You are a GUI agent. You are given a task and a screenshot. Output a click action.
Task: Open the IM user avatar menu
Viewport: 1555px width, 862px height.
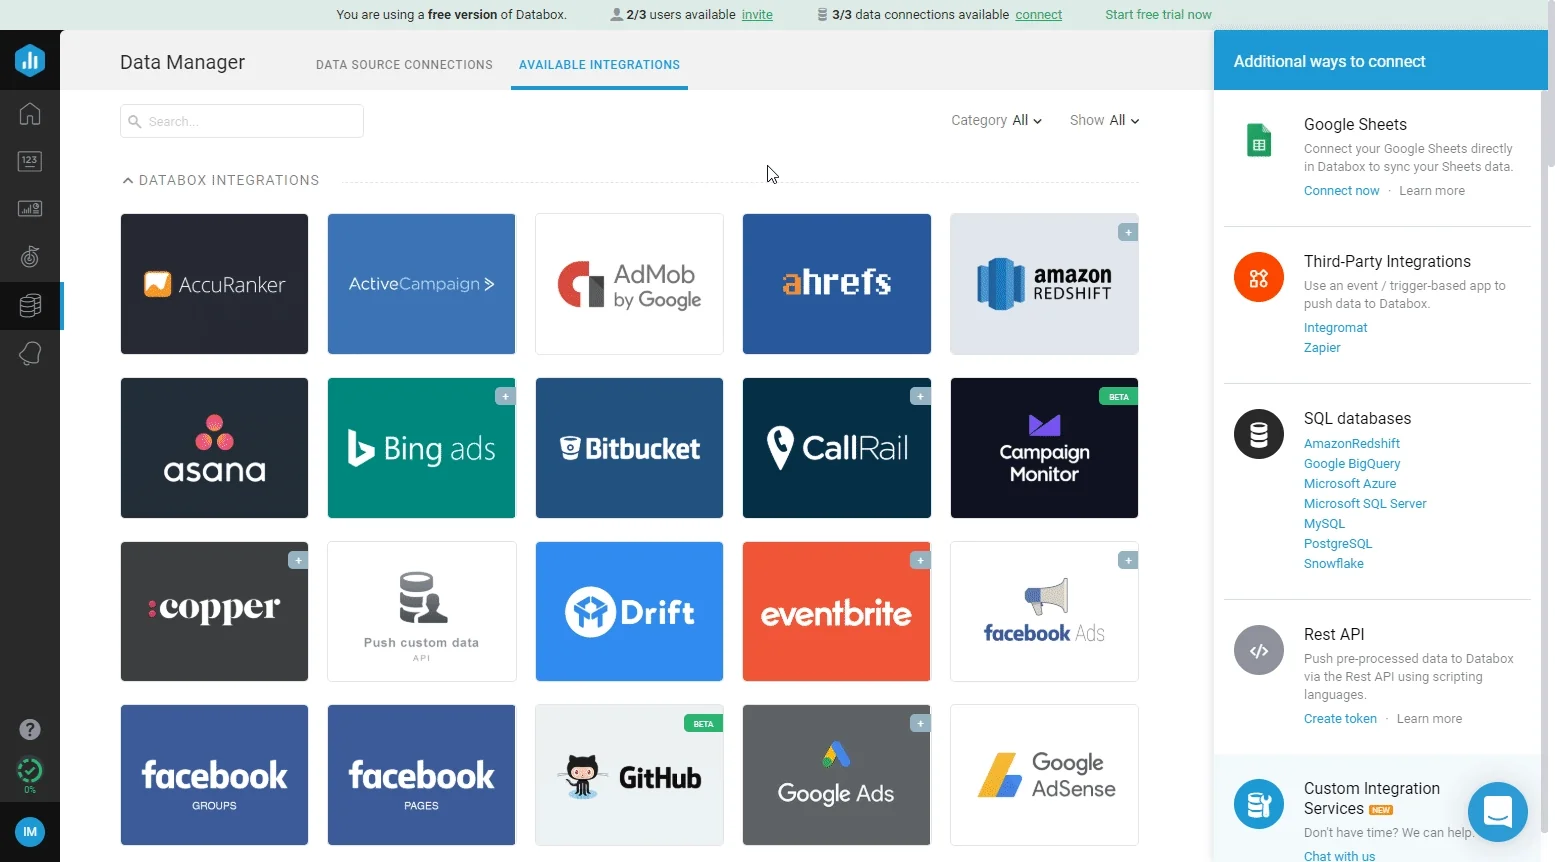coord(30,832)
